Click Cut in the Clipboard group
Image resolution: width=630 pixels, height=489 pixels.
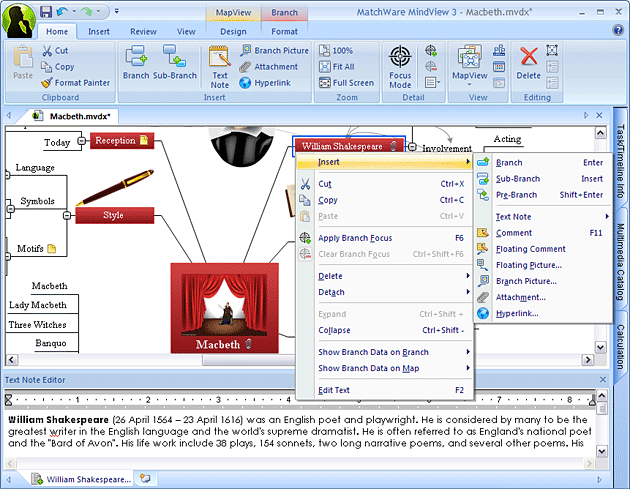tap(55, 51)
